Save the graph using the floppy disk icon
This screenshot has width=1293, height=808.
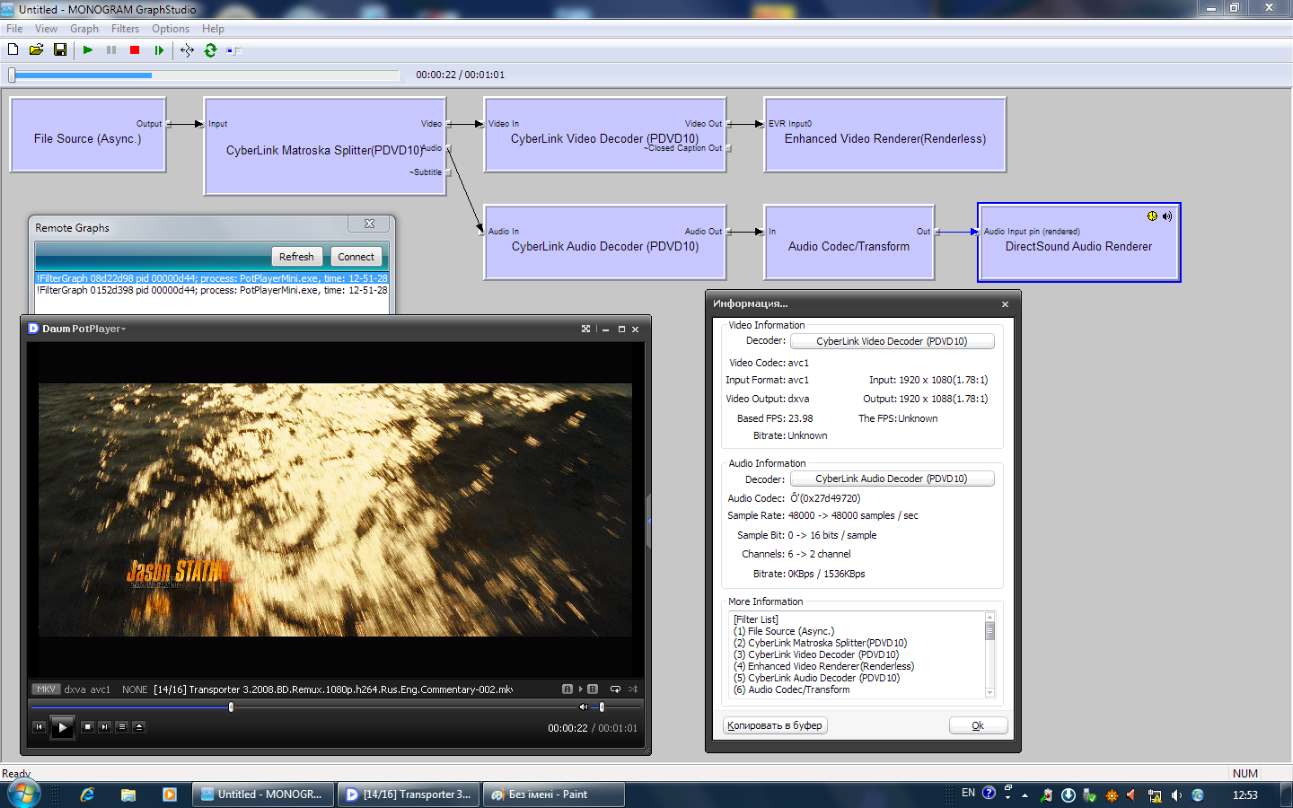pyautogui.click(x=60, y=50)
